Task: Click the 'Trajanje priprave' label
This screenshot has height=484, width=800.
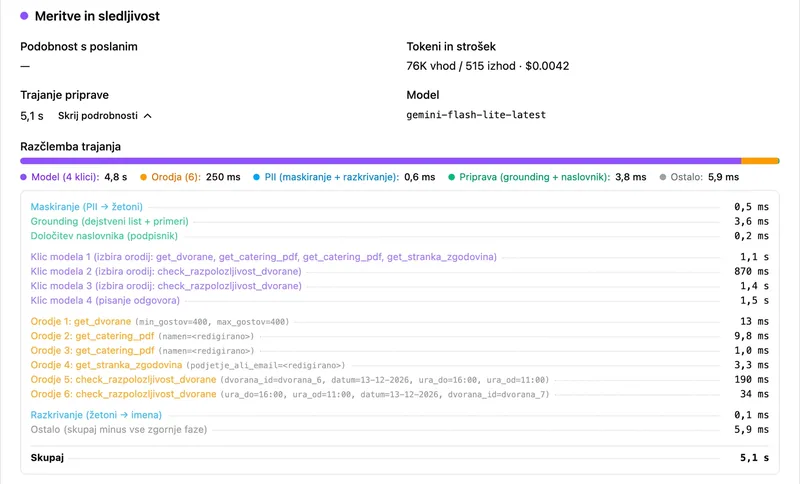Action: [64, 95]
